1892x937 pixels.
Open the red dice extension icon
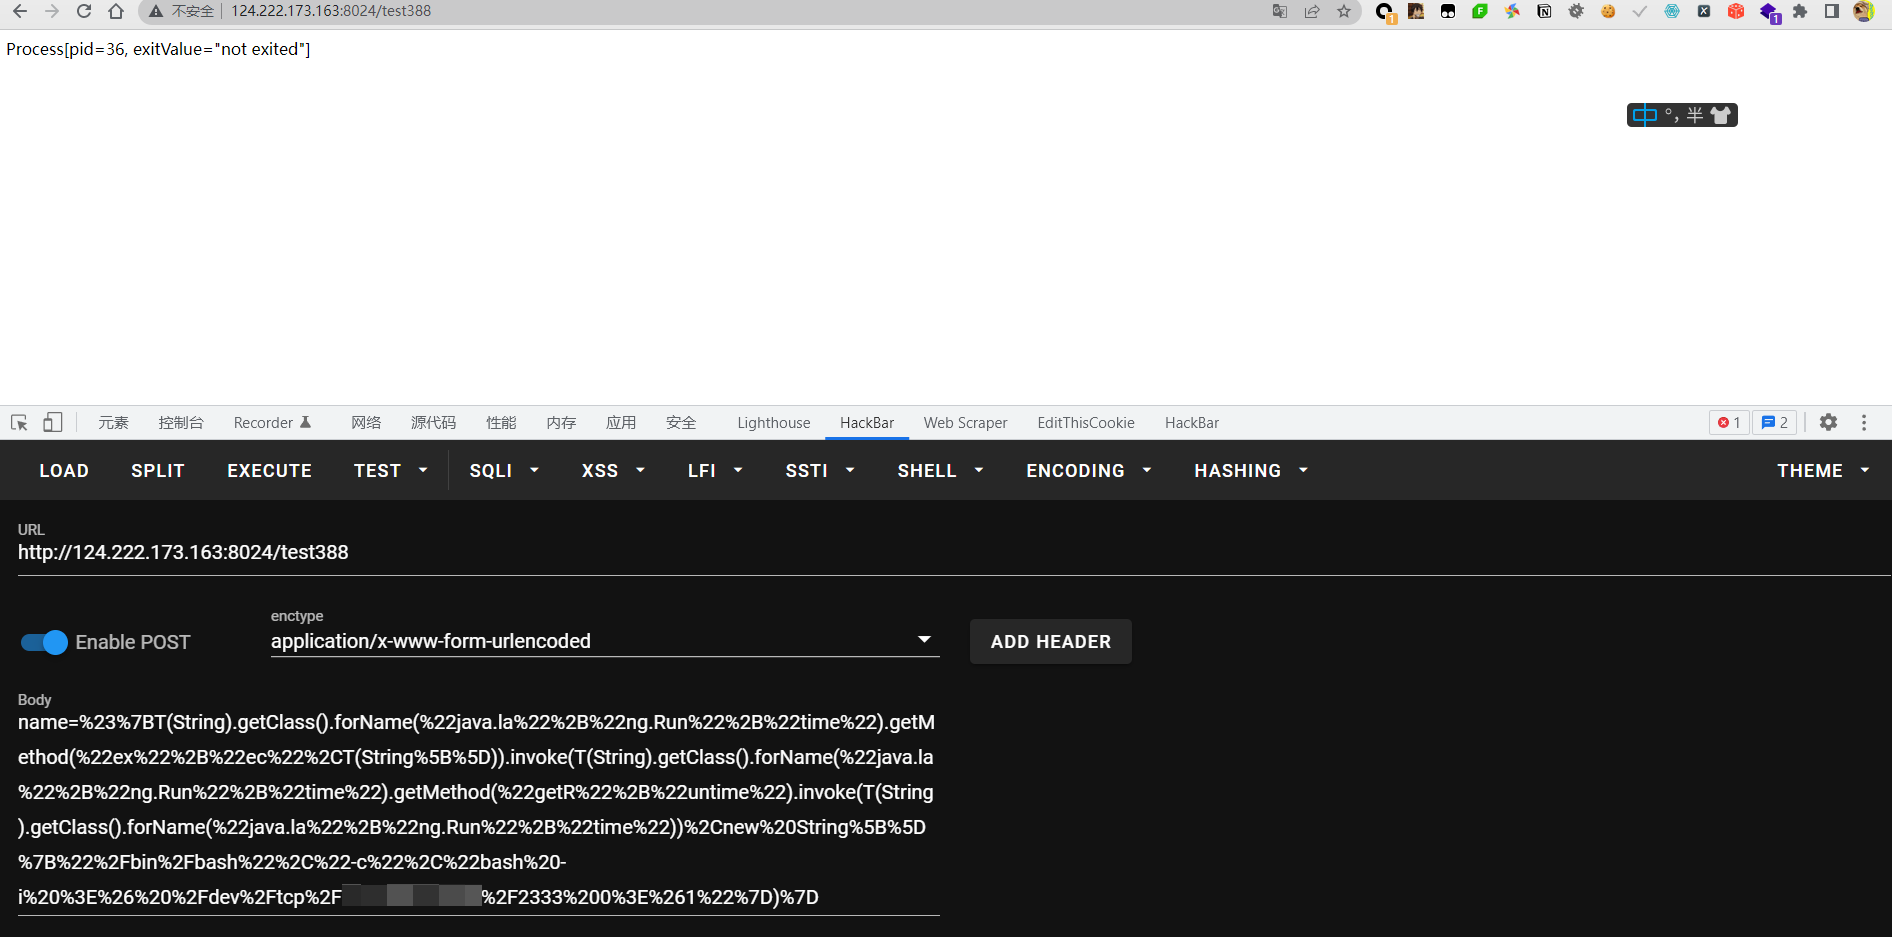[1736, 11]
